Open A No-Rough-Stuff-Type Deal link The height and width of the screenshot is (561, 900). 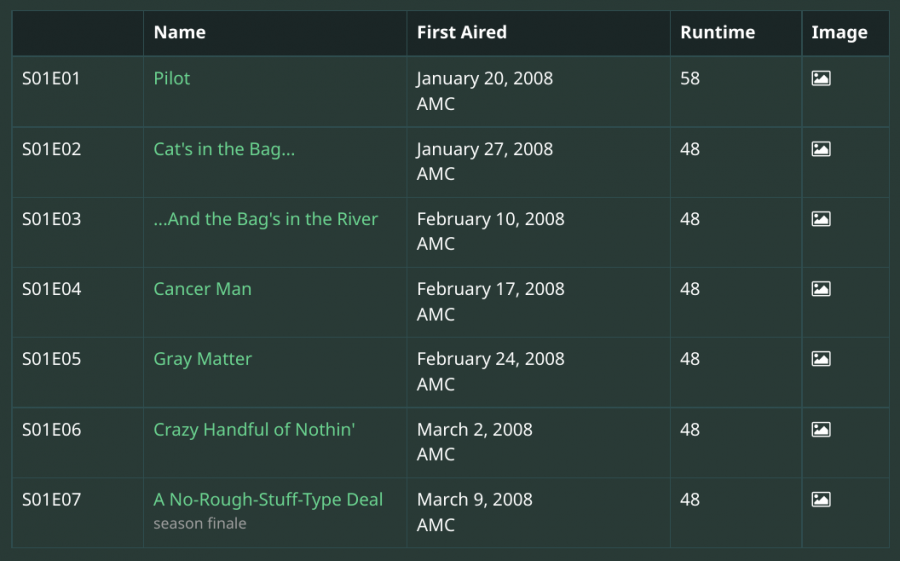pyautogui.click(x=268, y=500)
